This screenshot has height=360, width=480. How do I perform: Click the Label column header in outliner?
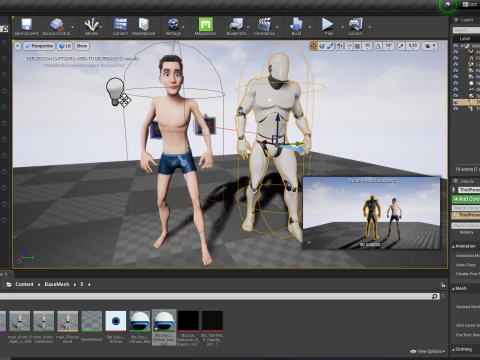465,39
